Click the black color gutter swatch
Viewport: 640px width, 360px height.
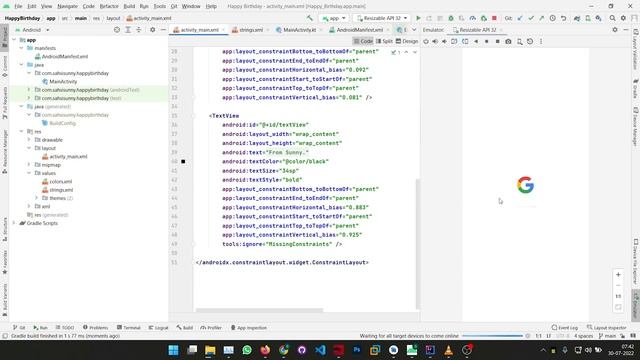point(183,162)
